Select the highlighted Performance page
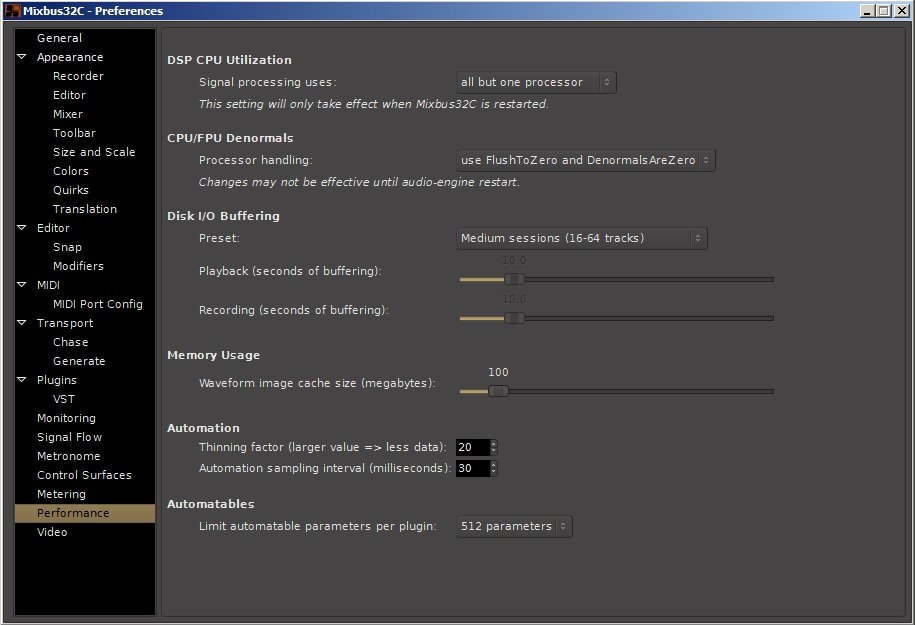 click(x=85, y=513)
